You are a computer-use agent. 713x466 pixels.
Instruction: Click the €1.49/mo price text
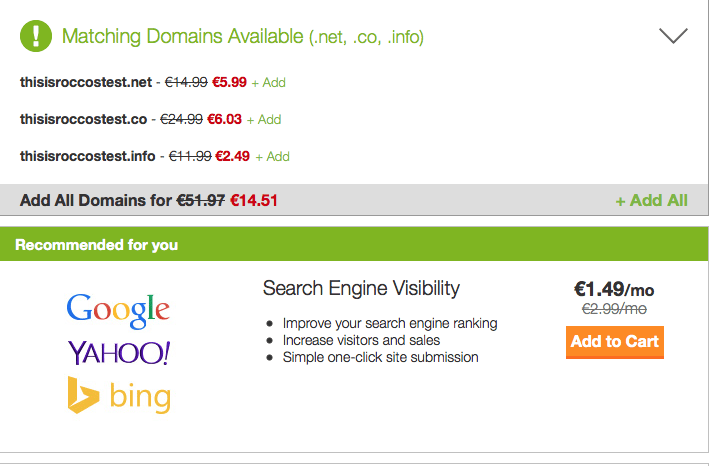pyautogui.click(x=614, y=289)
